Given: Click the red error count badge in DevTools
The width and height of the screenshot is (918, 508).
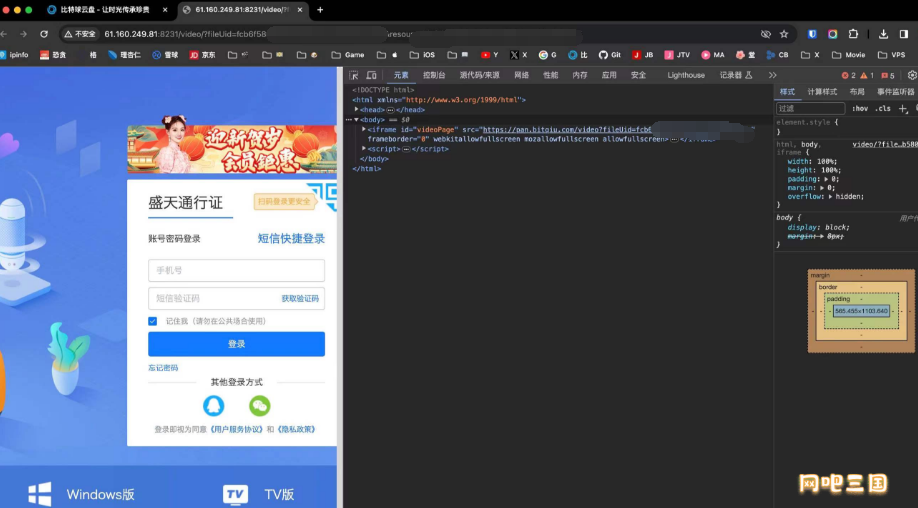Looking at the screenshot, I should (x=848, y=75).
